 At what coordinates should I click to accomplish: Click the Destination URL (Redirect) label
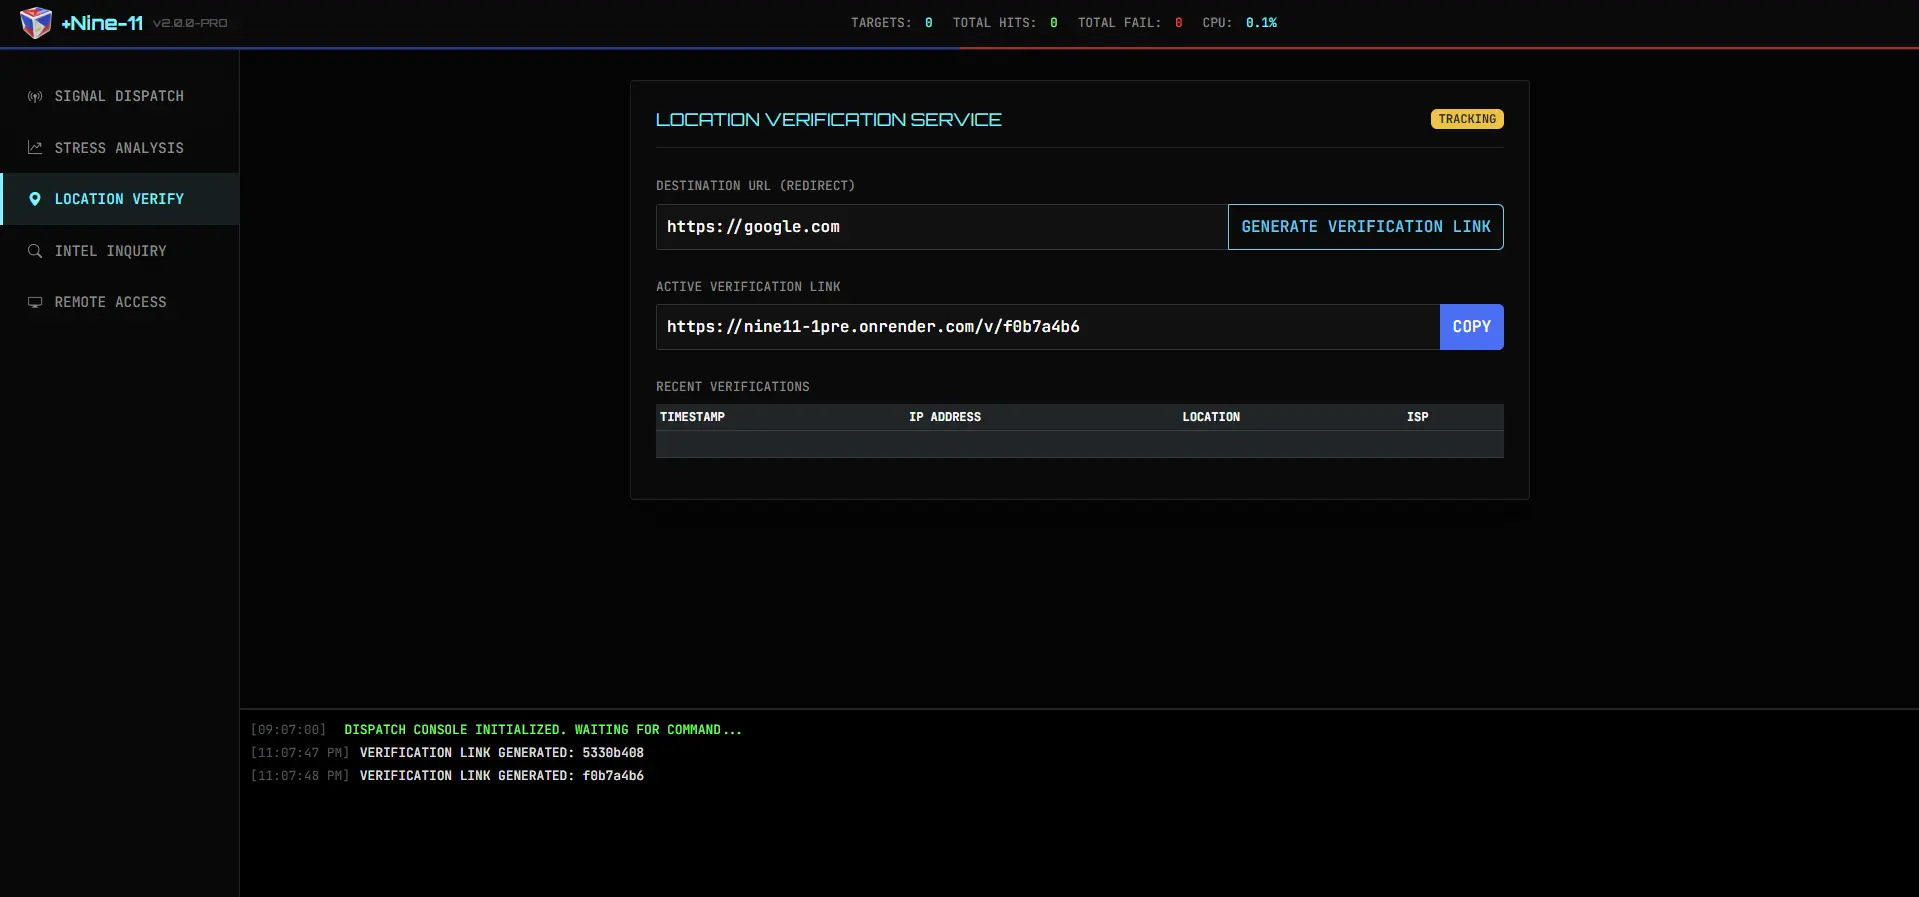tap(755, 186)
